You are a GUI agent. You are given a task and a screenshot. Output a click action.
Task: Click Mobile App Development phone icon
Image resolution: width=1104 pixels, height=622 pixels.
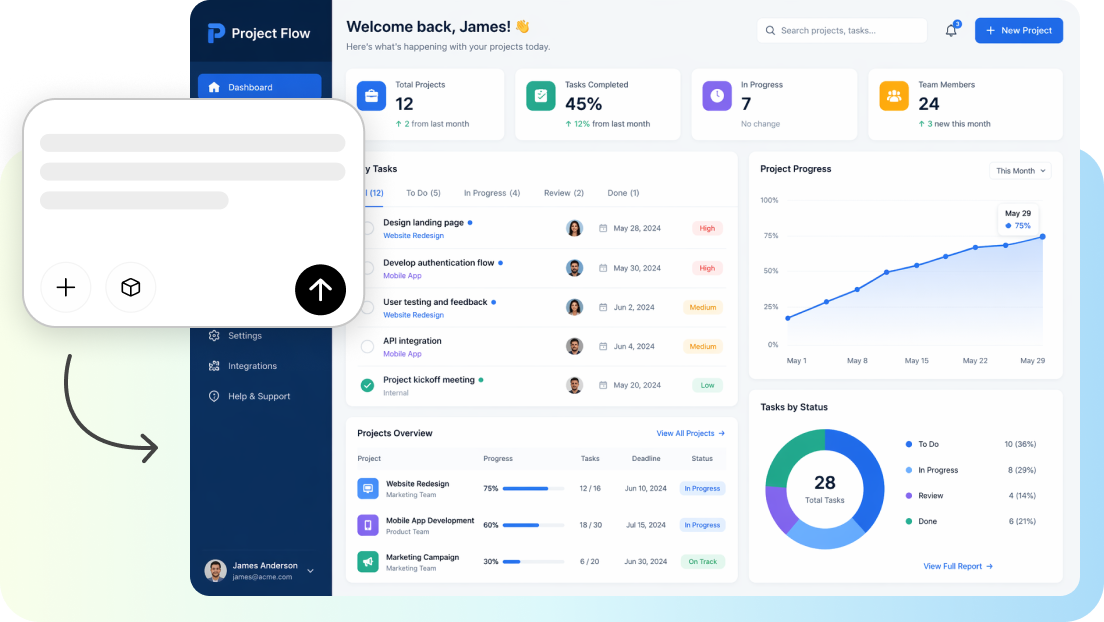[x=368, y=525]
